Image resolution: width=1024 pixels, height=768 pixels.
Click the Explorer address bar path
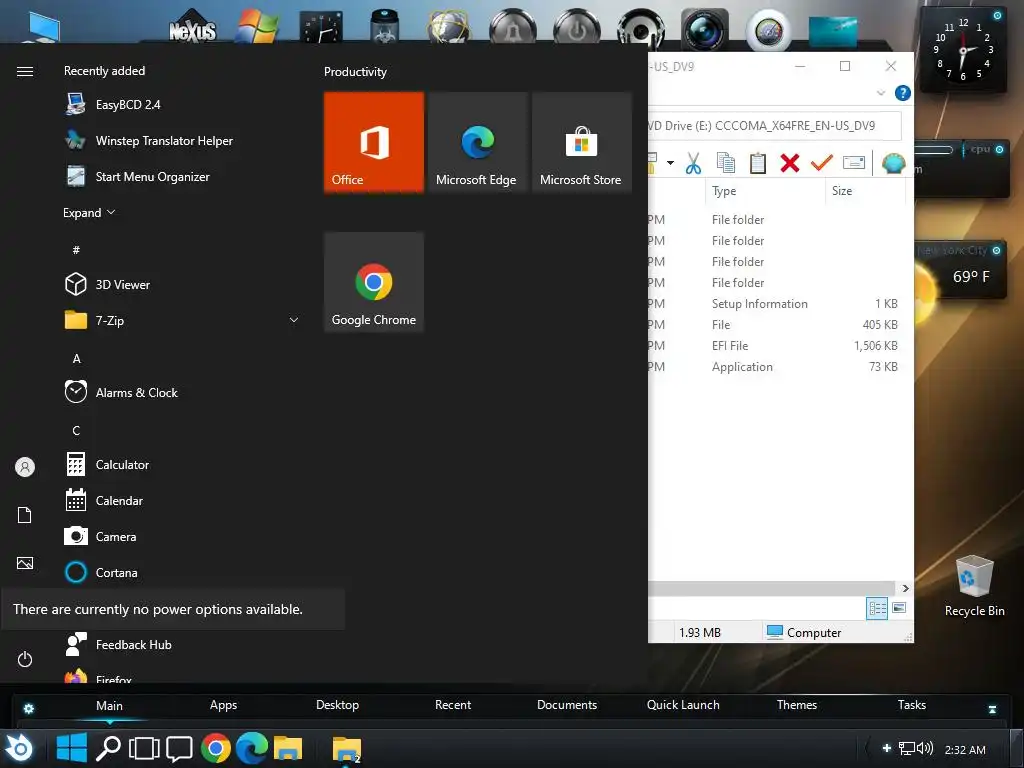[x=775, y=125]
